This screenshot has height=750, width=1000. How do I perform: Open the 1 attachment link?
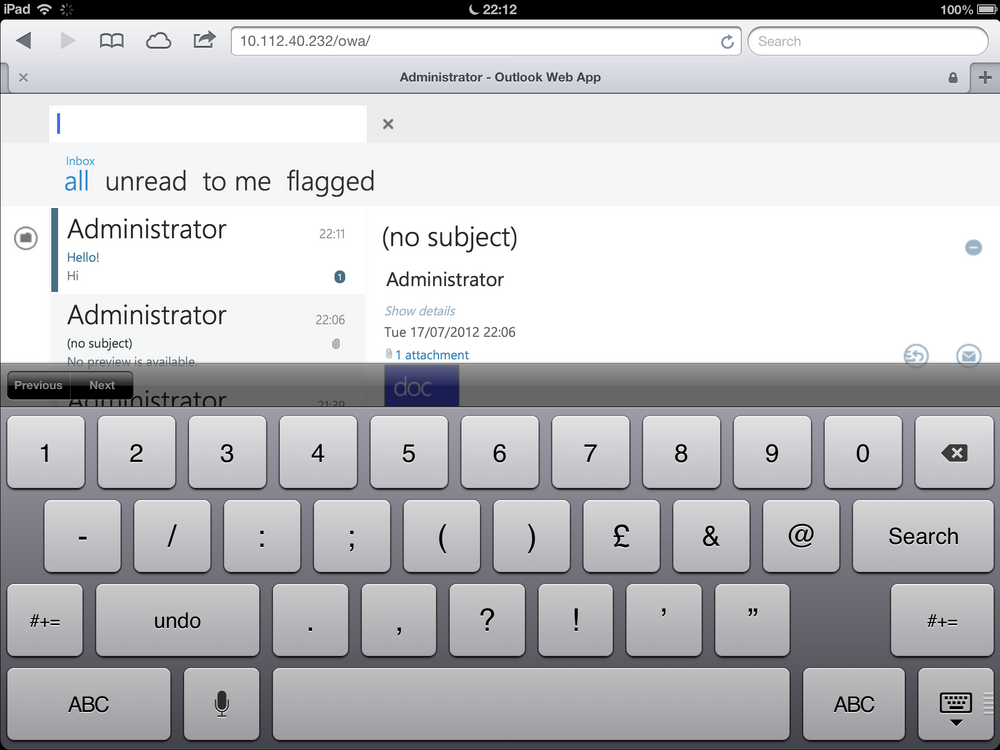tap(432, 355)
